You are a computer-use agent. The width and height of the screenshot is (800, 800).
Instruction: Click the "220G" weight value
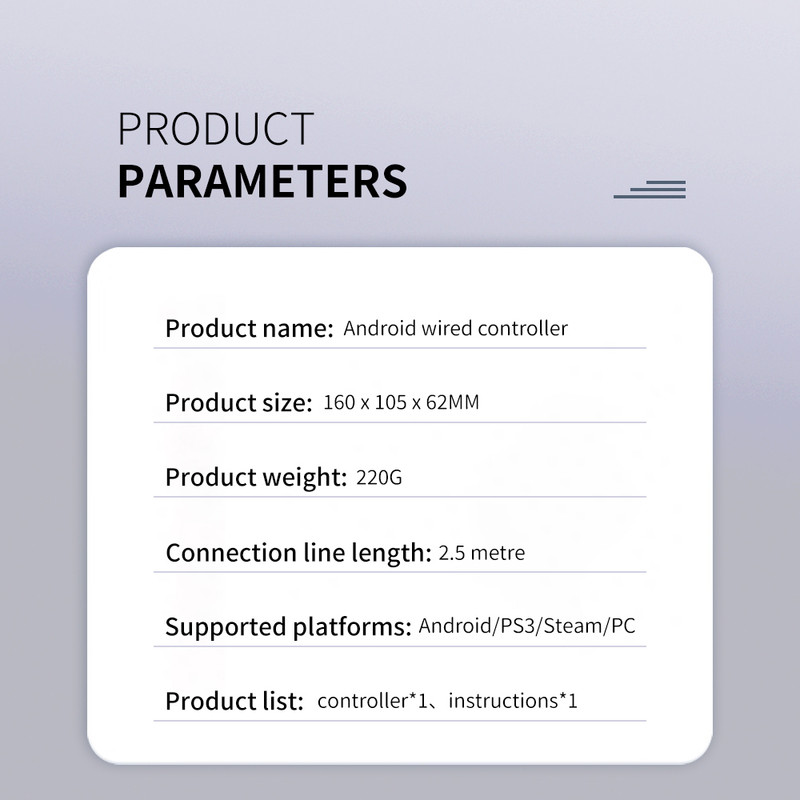point(379,478)
